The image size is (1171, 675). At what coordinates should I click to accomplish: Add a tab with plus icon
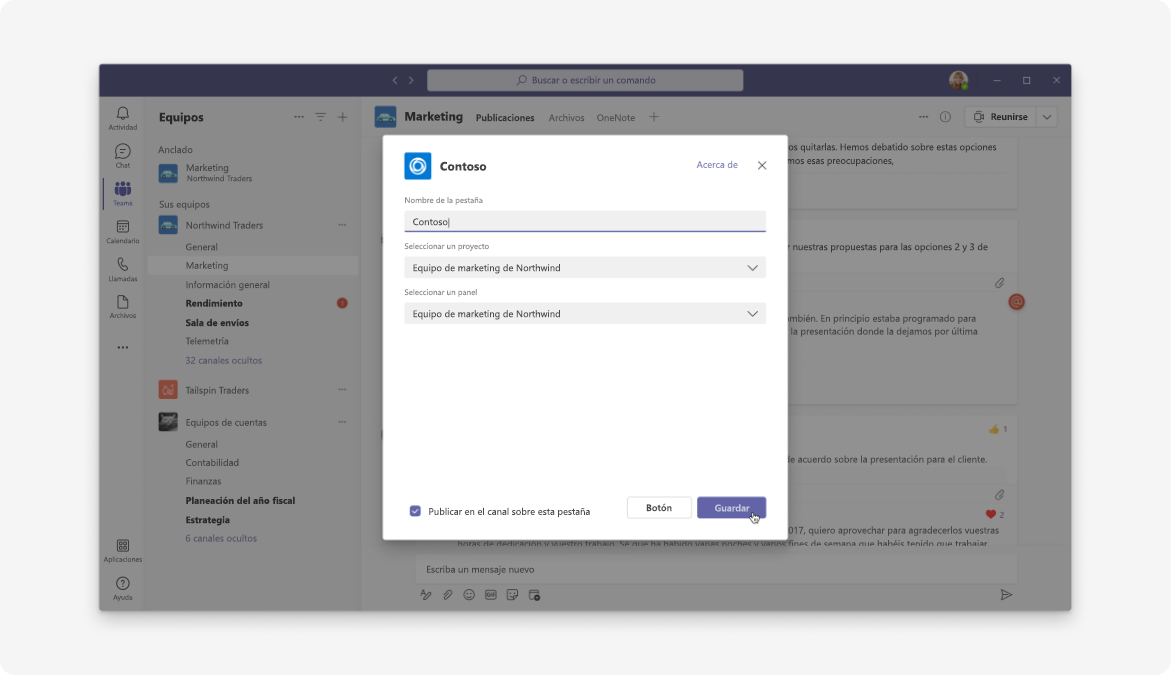pyautogui.click(x=653, y=117)
